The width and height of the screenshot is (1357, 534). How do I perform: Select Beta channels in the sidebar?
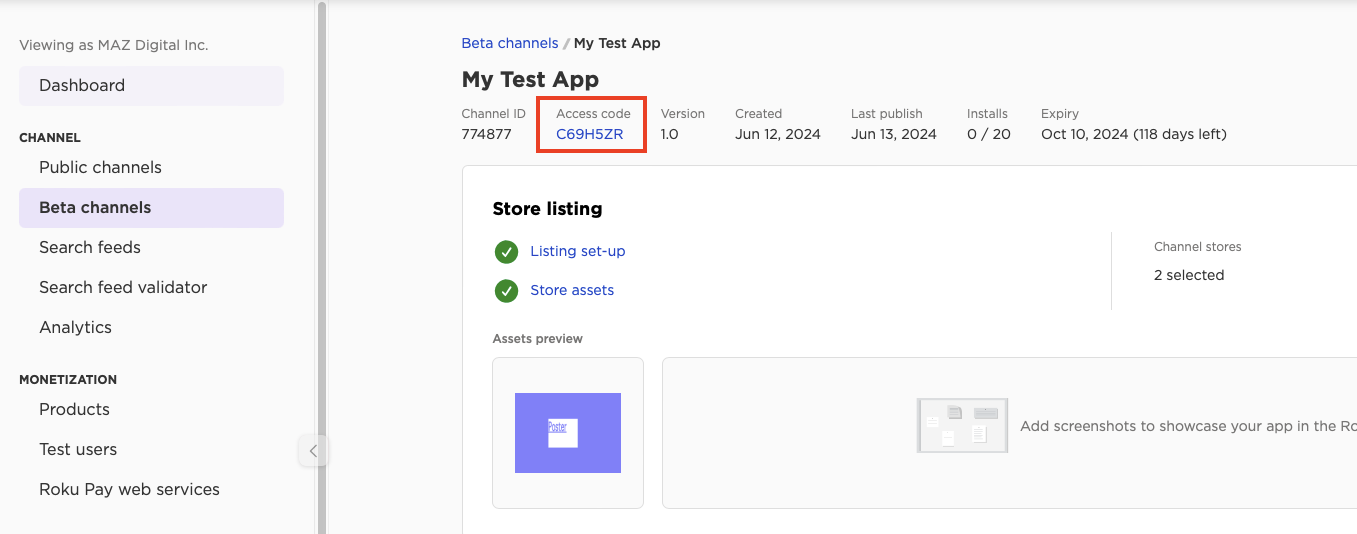click(x=151, y=208)
